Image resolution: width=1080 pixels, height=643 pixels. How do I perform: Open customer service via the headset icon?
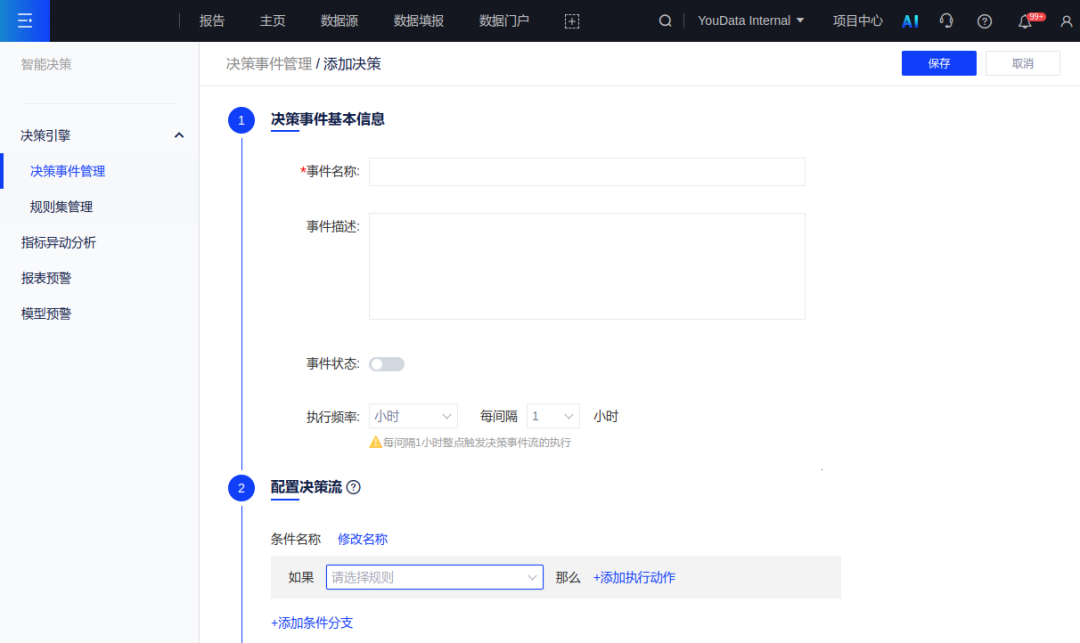click(x=946, y=20)
